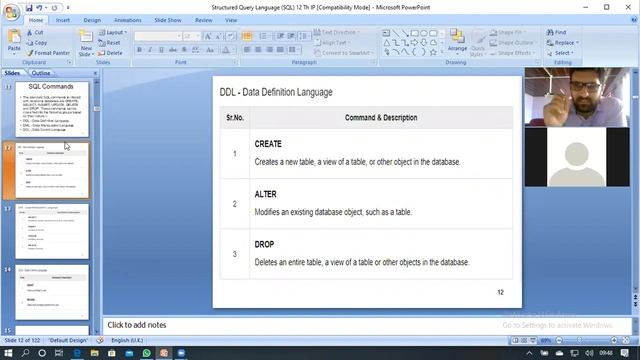Click the spell check status icon
This screenshot has height=360, width=640.
point(100,340)
